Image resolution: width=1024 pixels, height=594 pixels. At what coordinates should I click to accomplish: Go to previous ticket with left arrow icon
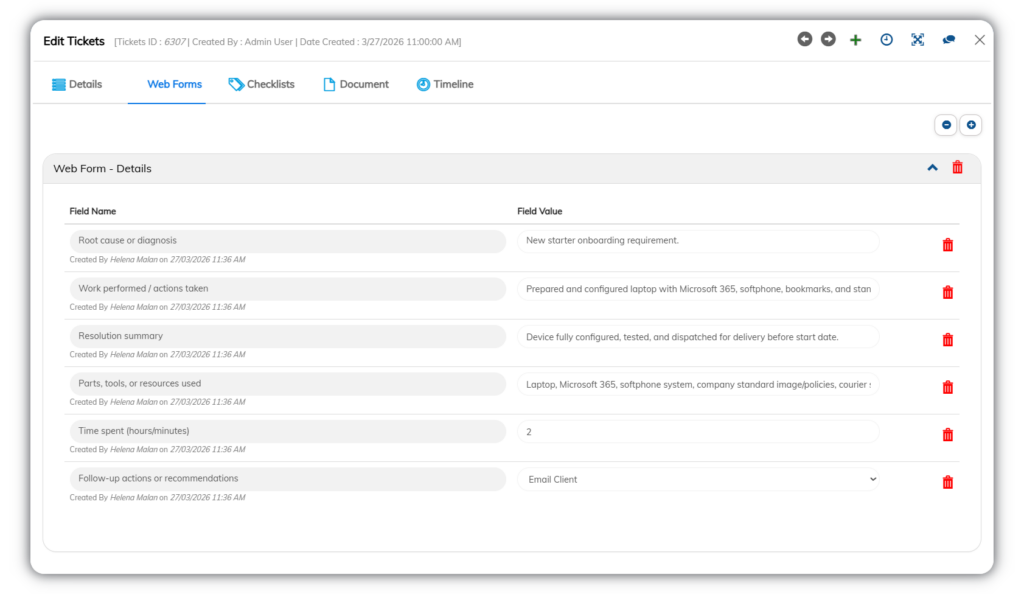[805, 39]
